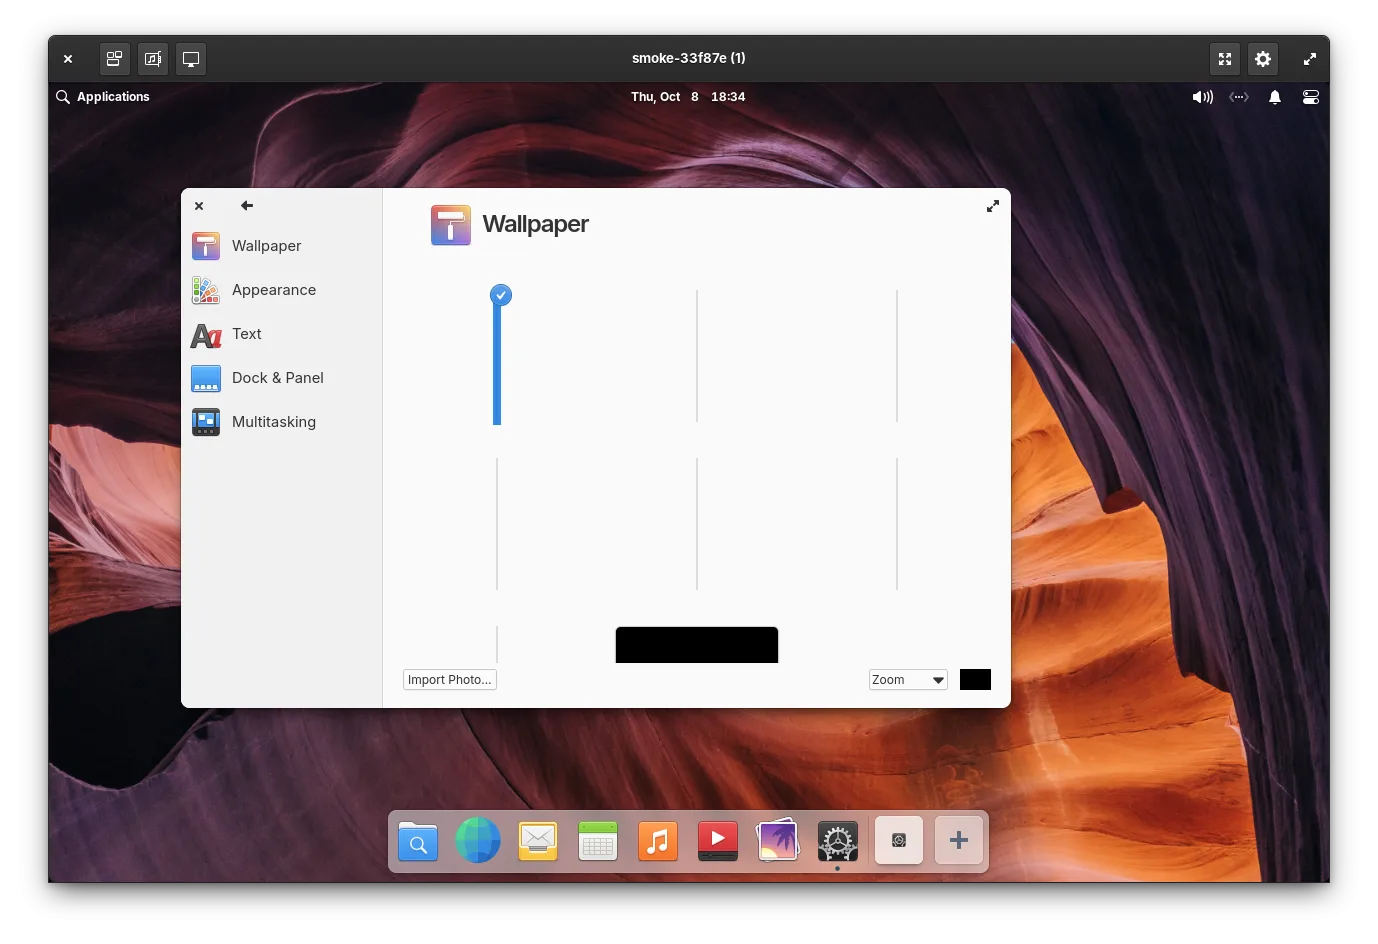Toggle fullscreen in viewer title bar
Screen dimensions: 1378x944
[x=1225, y=59]
